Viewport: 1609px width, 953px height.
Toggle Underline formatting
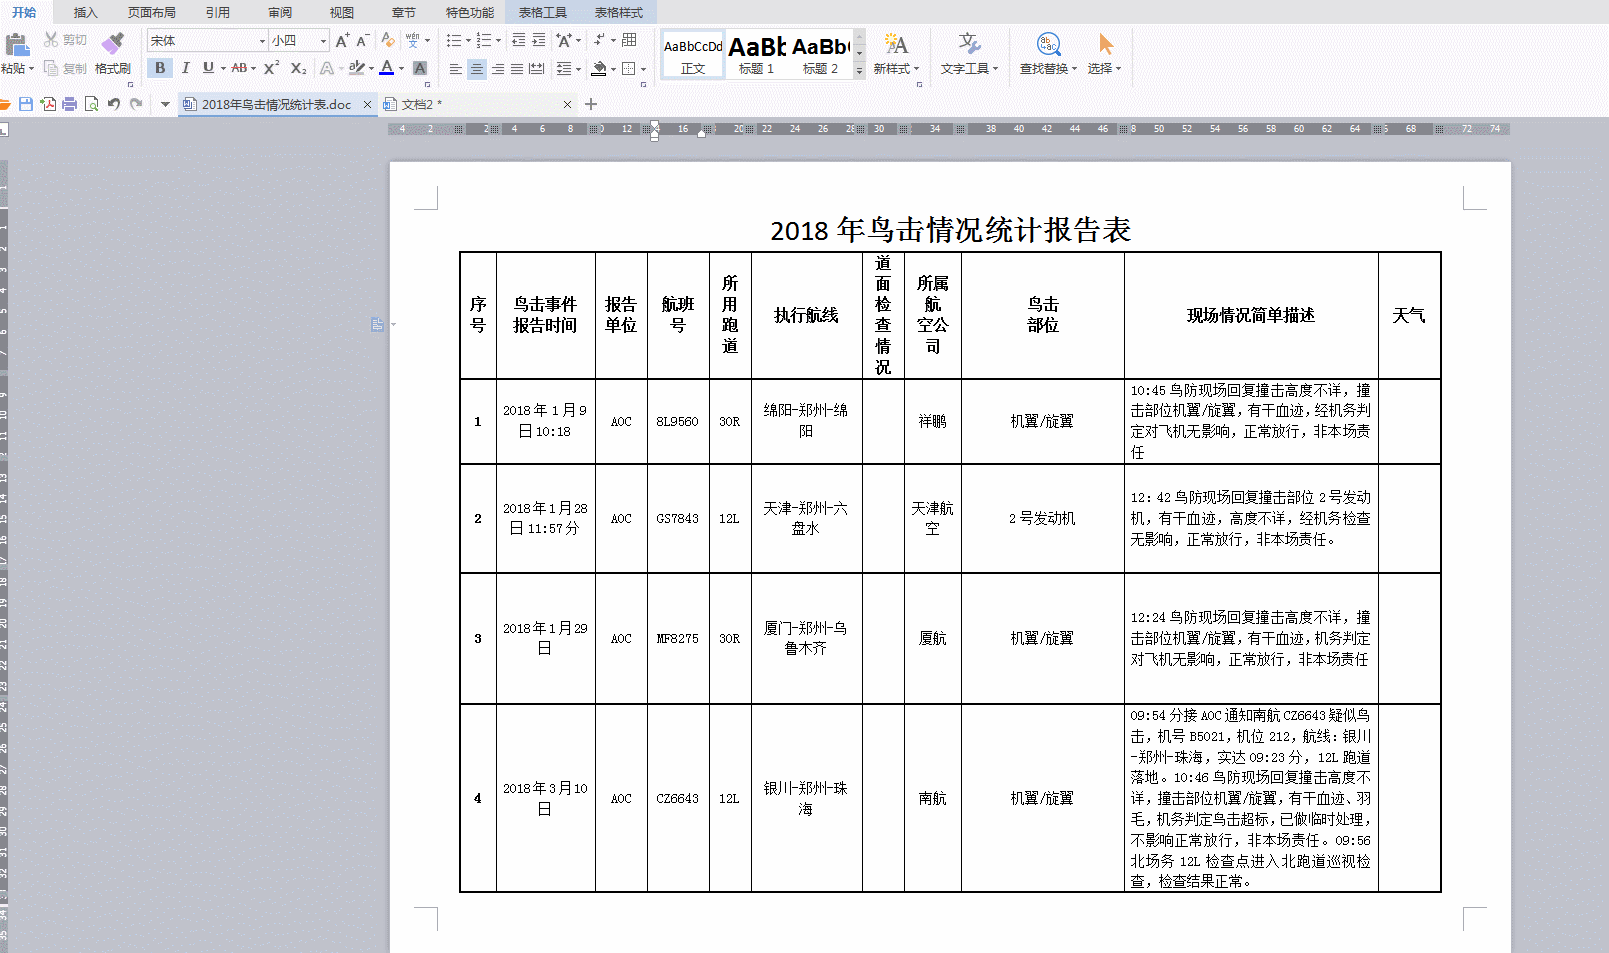tap(208, 68)
